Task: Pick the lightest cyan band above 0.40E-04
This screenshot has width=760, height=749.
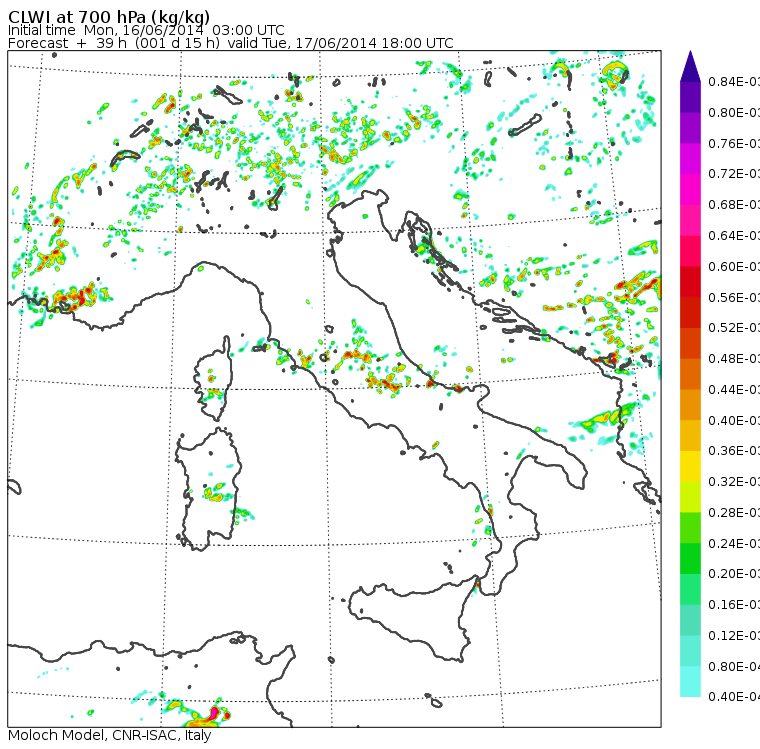Action: point(690,681)
